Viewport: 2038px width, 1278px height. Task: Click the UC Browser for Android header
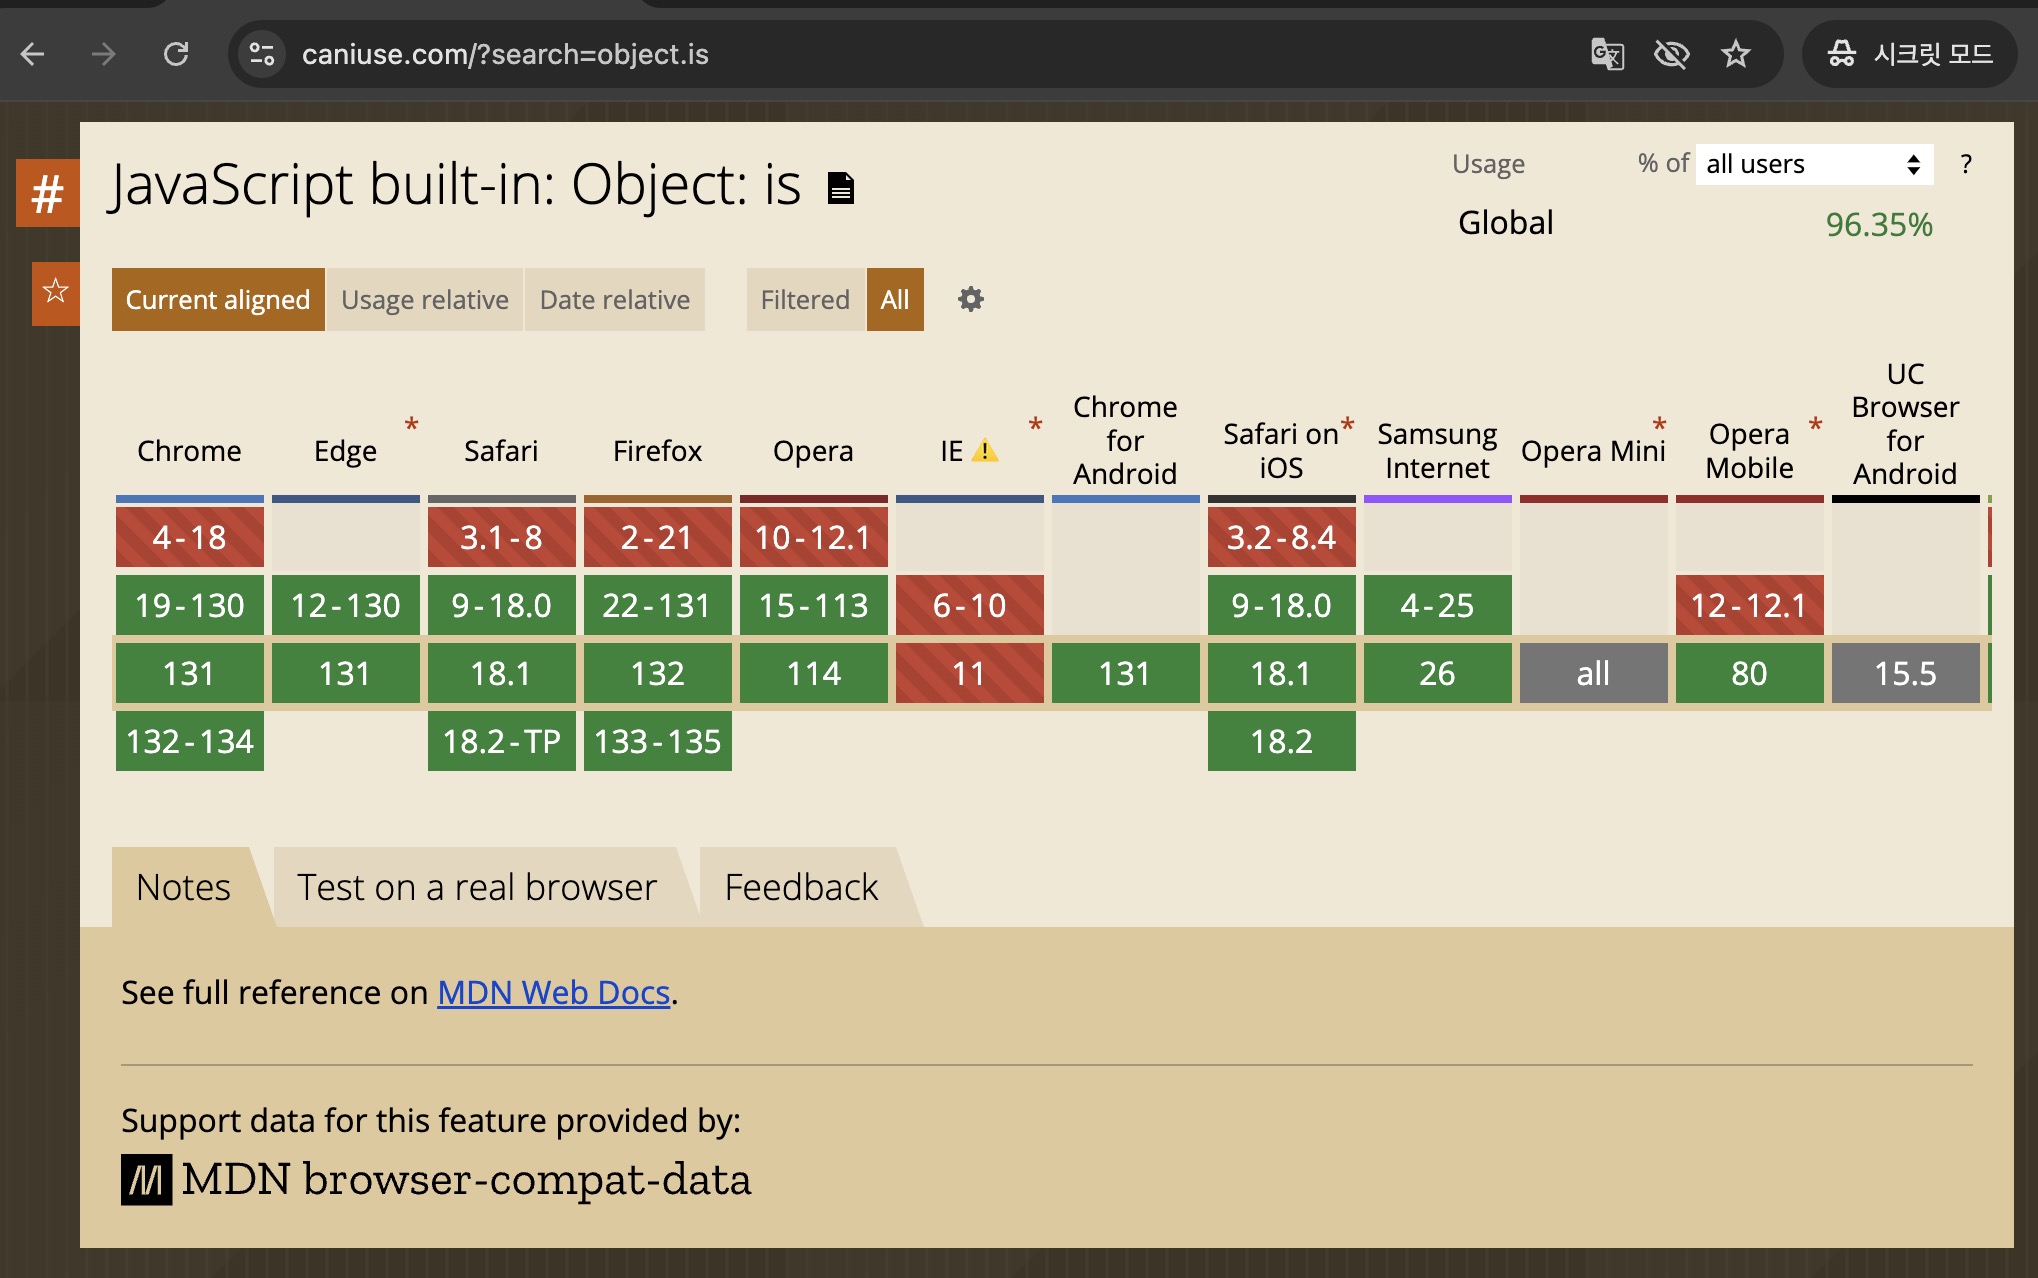[1905, 424]
